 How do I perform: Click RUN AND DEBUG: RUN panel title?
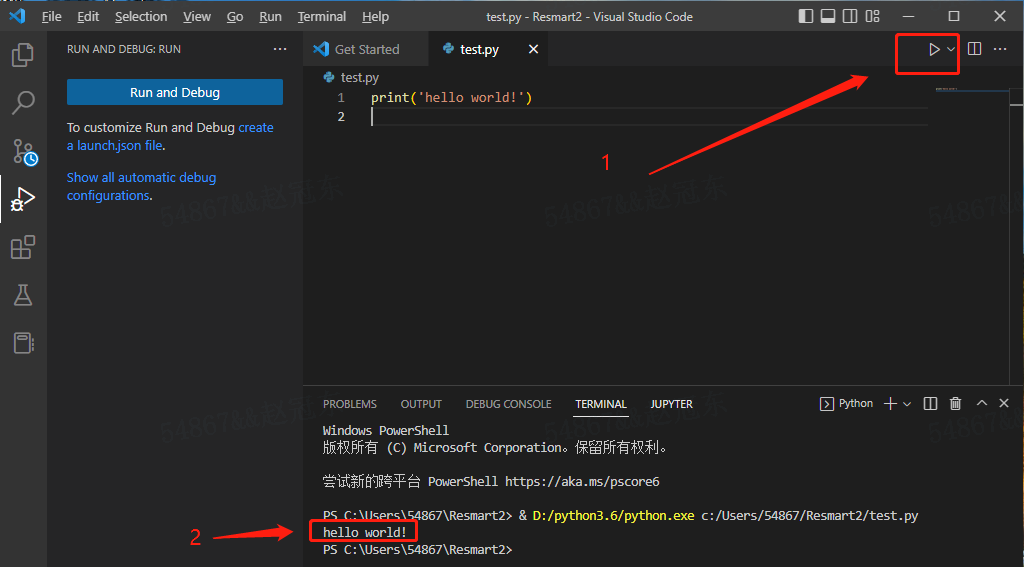124,49
